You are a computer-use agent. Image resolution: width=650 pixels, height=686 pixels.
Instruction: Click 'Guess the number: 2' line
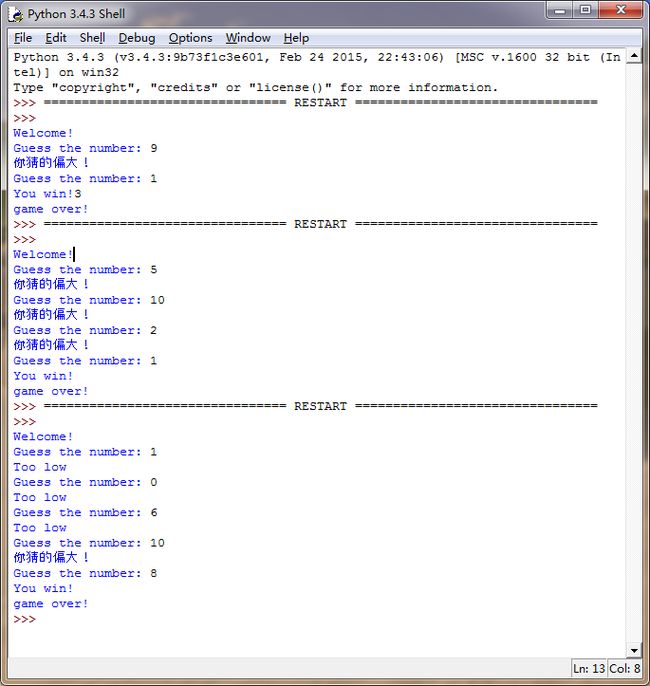point(85,330)
